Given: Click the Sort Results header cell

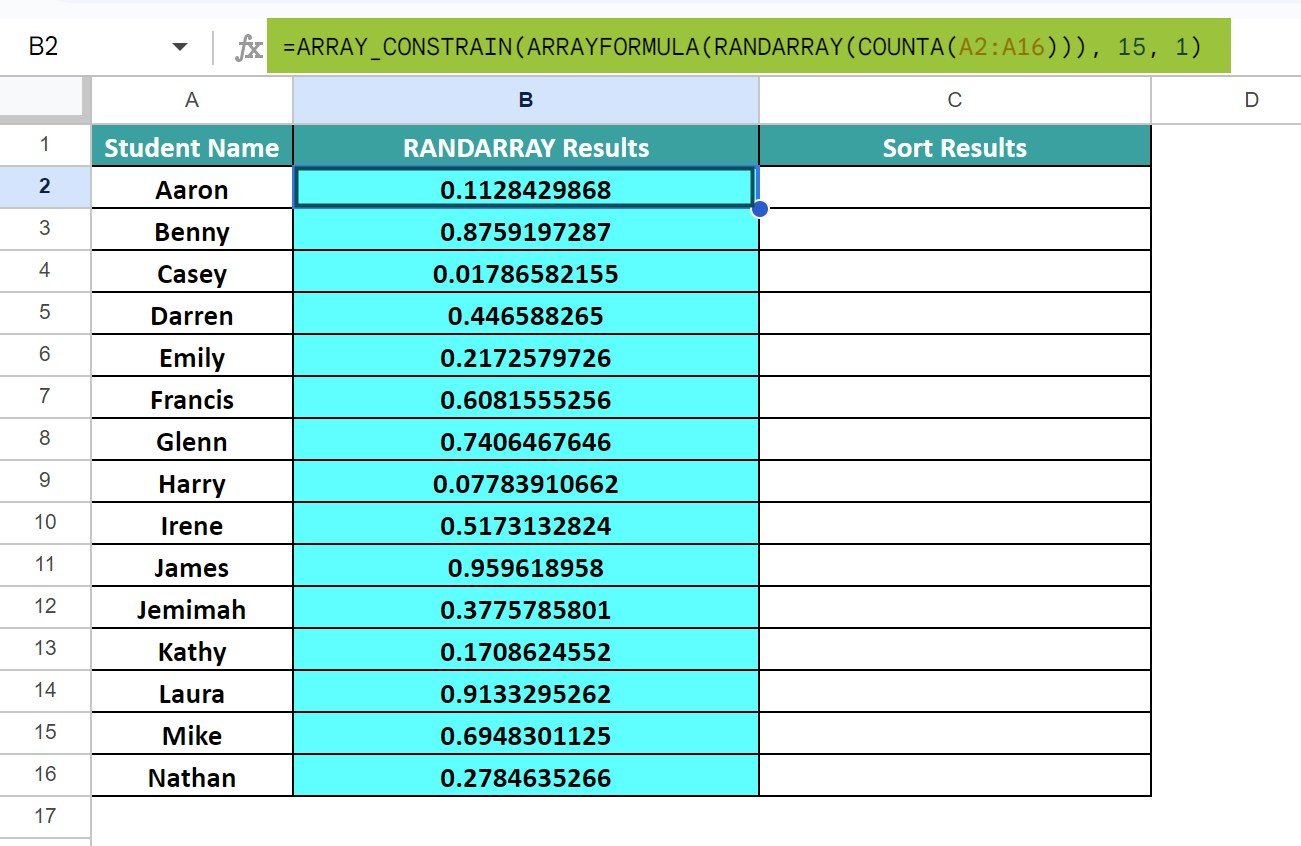Looking at the screenshot, I should pos(954,147).
